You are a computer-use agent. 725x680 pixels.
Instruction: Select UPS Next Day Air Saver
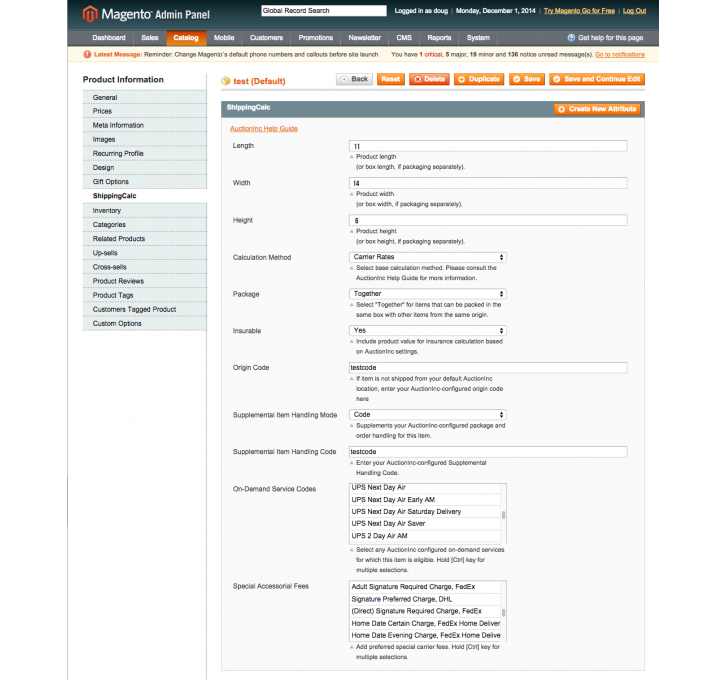(x=425, y=524)
